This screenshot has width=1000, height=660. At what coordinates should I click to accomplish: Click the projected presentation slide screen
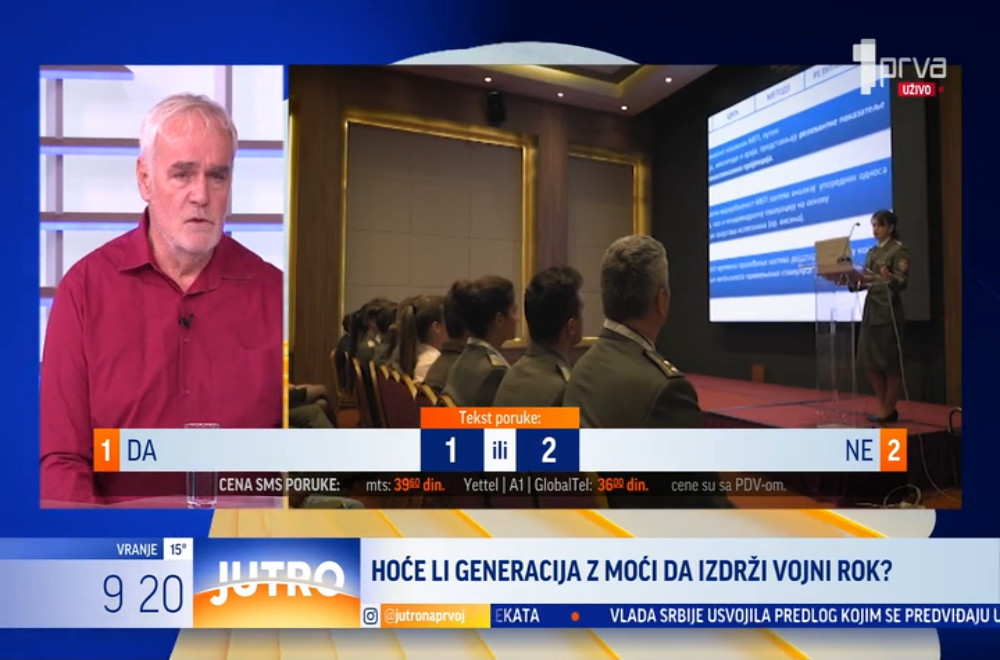pyautogui.click(x=798, y=195)
